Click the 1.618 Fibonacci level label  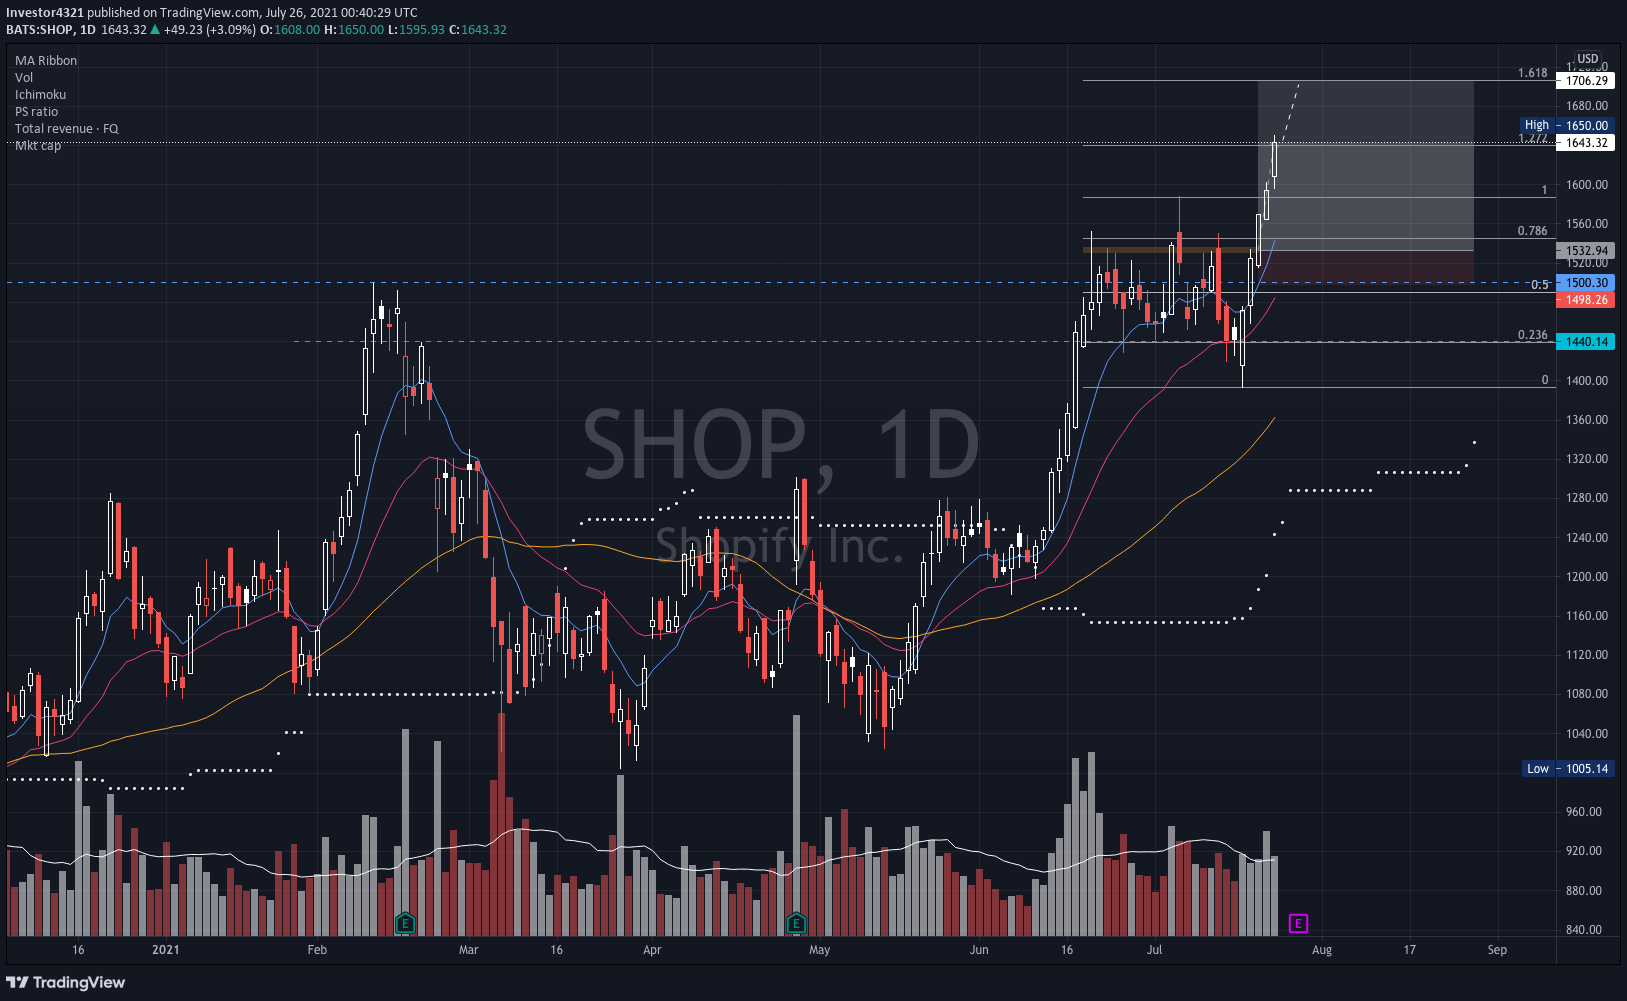tap(1532, 73)
